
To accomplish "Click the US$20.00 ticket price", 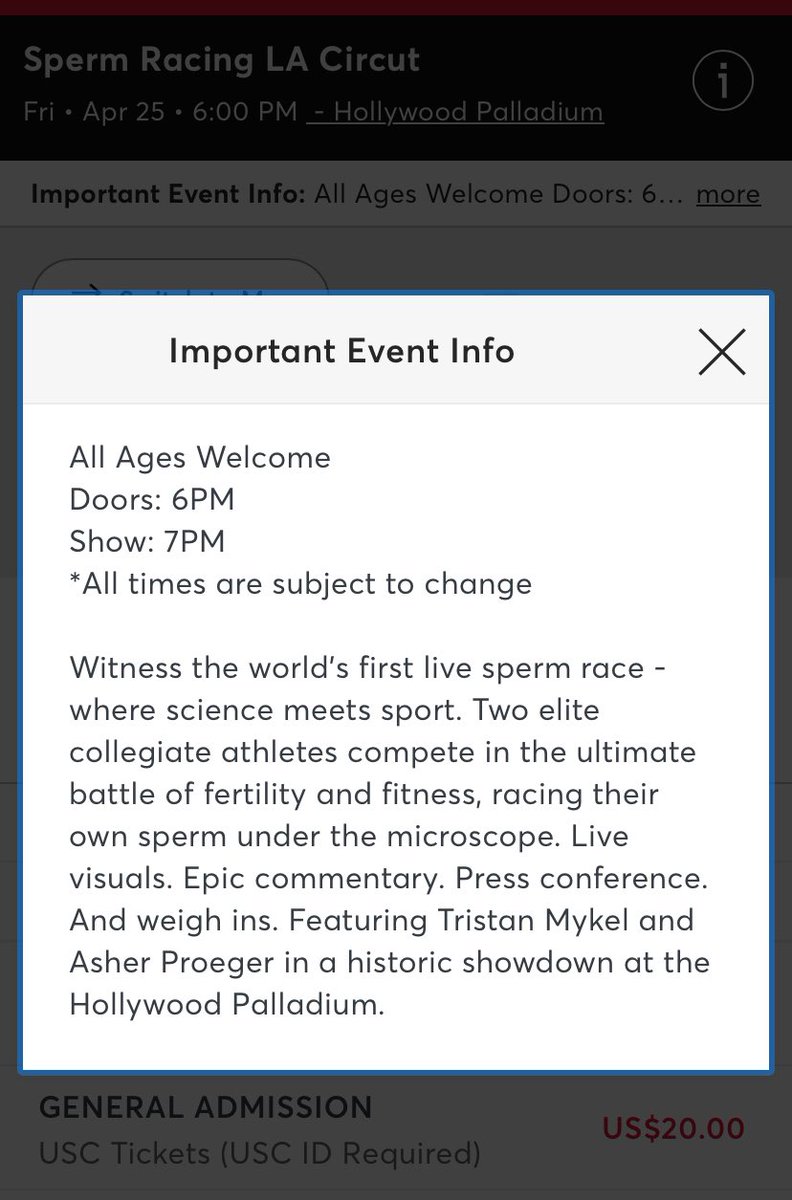I will coord(673,1129).
